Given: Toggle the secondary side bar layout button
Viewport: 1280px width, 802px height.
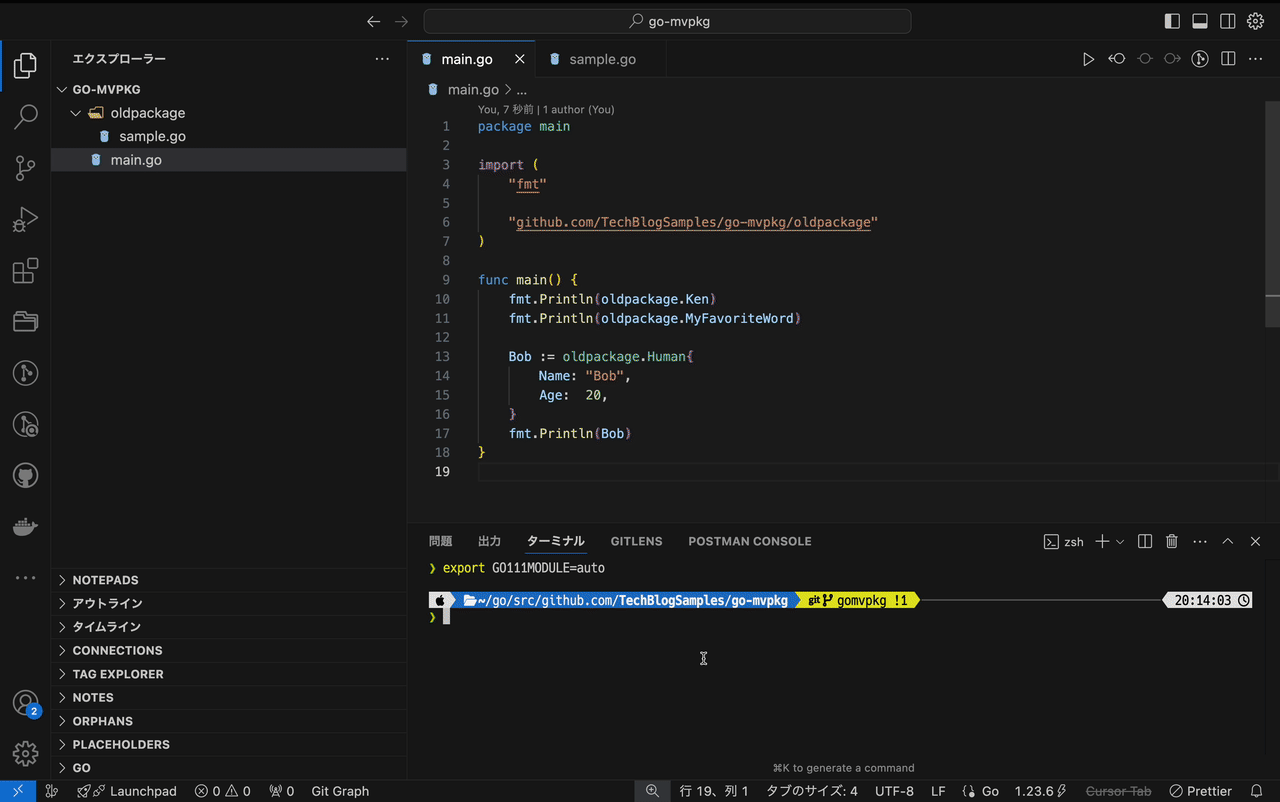Looking at the screenshot, I should [1228, 21].
